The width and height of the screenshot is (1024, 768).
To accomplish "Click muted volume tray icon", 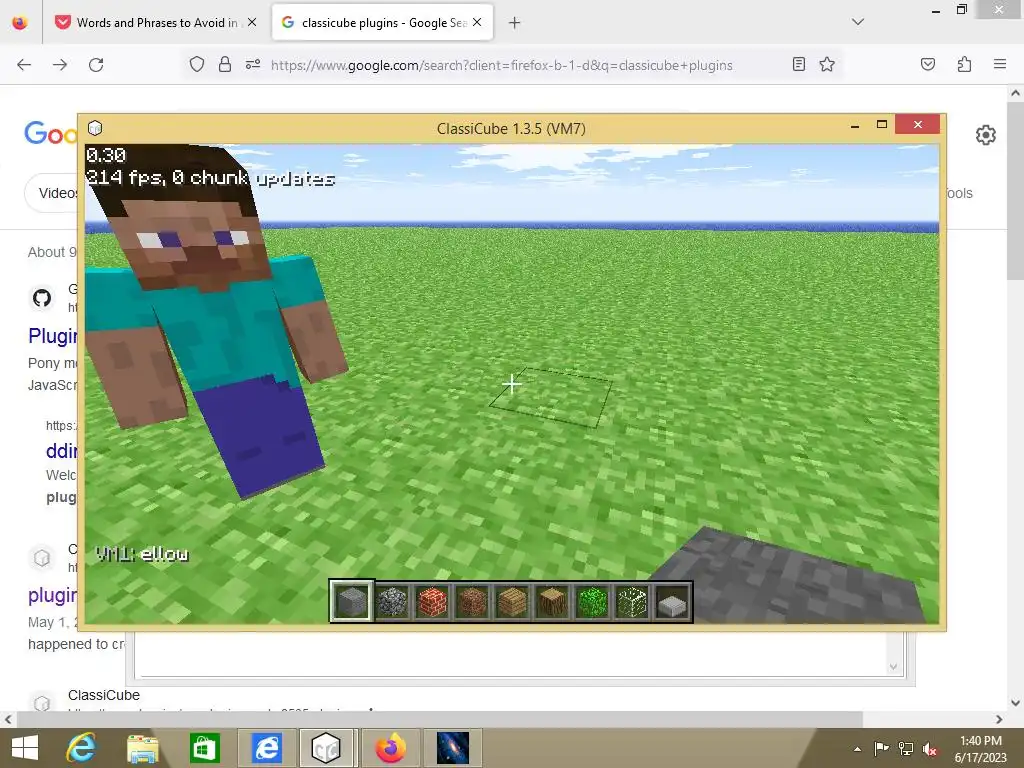I will click(x=930, y=748).
